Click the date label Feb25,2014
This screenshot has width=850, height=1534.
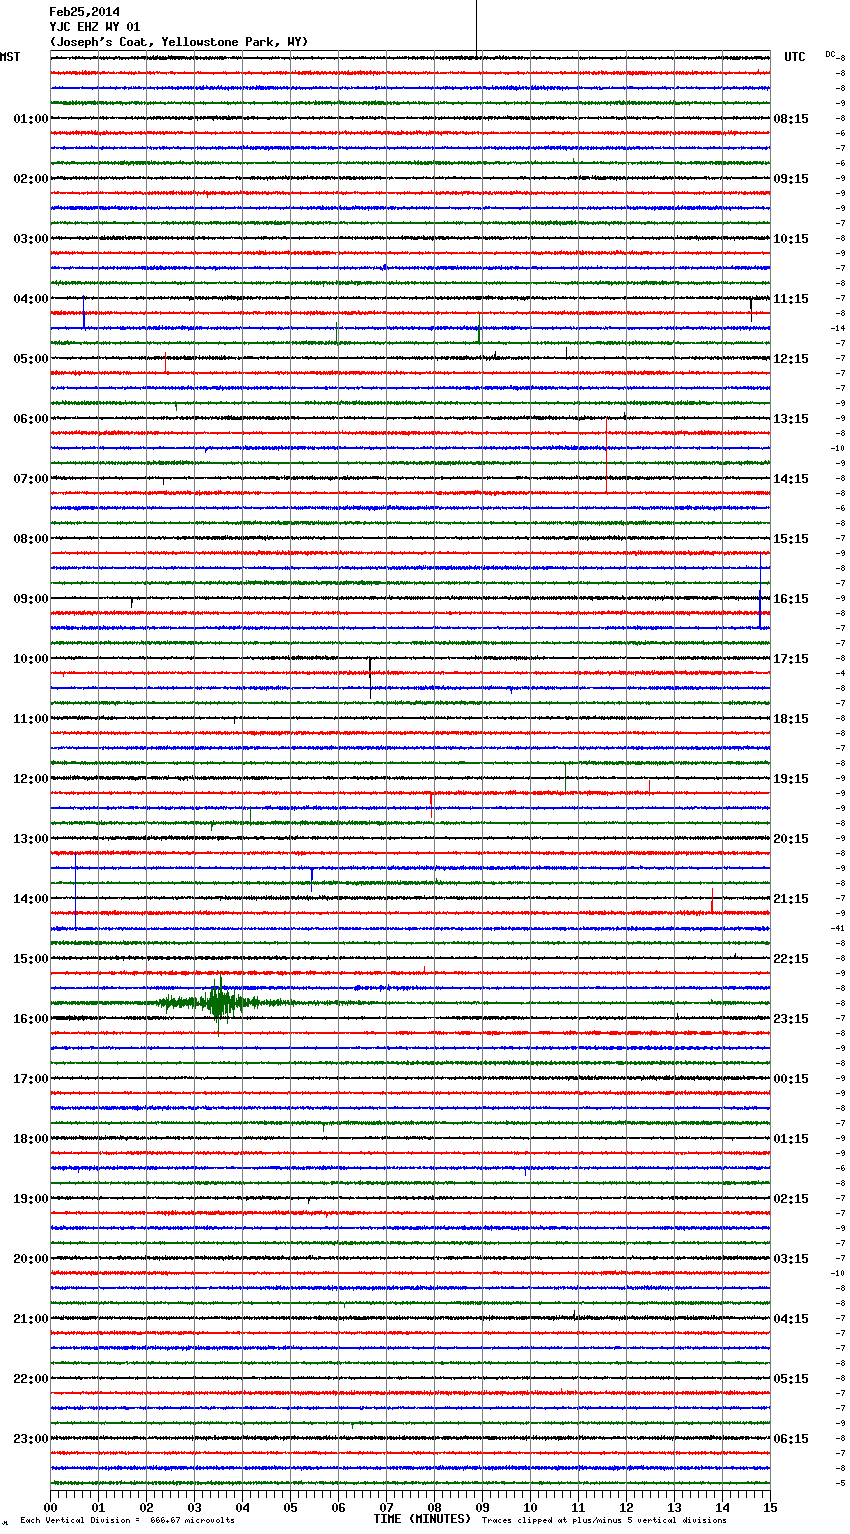[x=84, y=12]
